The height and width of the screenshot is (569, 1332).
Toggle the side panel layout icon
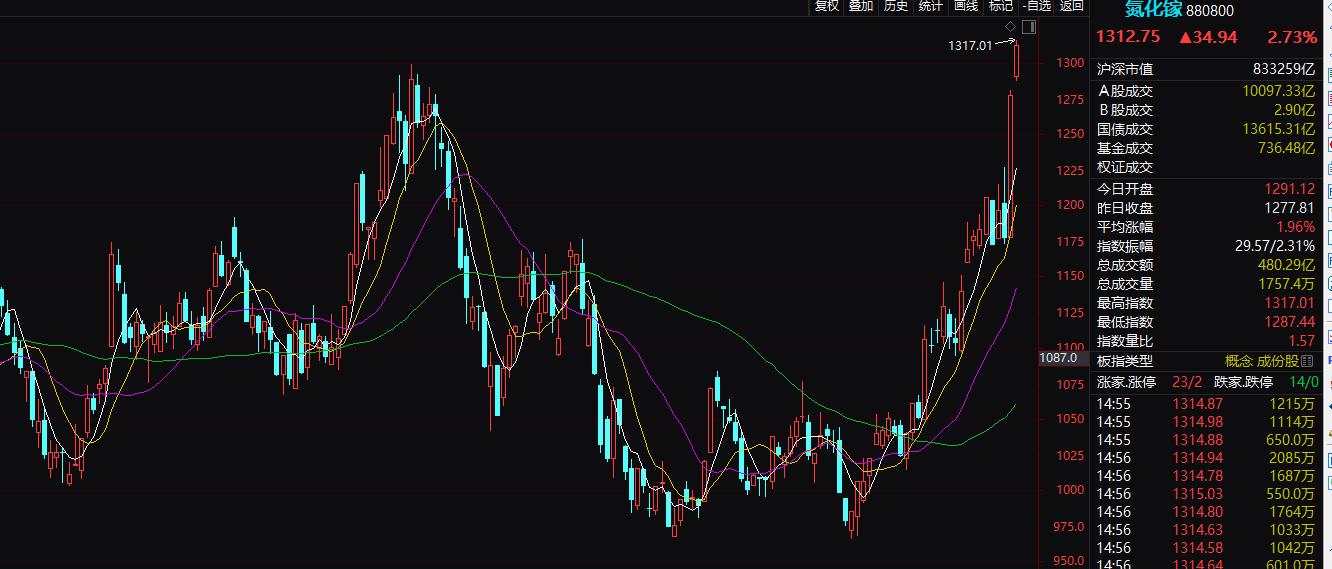pos(1029,27)
